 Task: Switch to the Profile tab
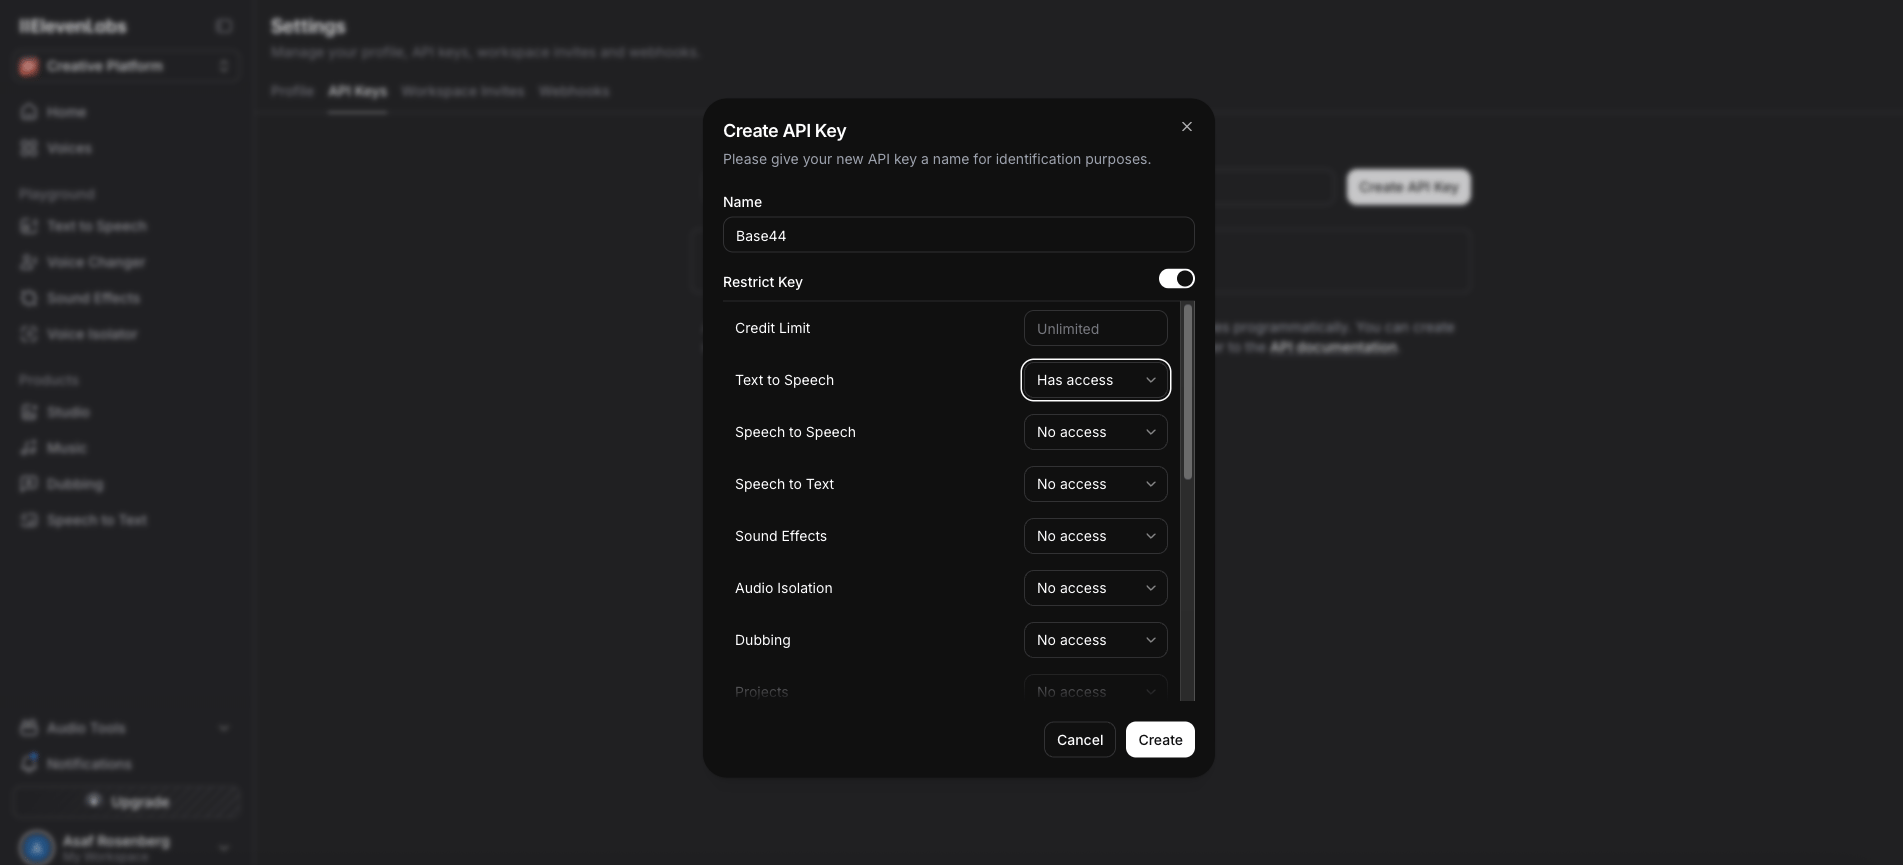click(x=292, y=91)
